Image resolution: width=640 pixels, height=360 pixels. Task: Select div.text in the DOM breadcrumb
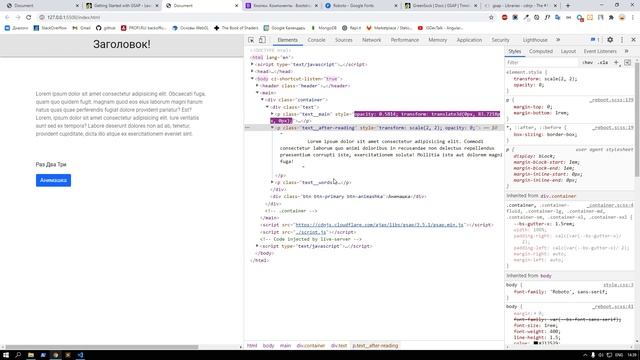point(339,346)
